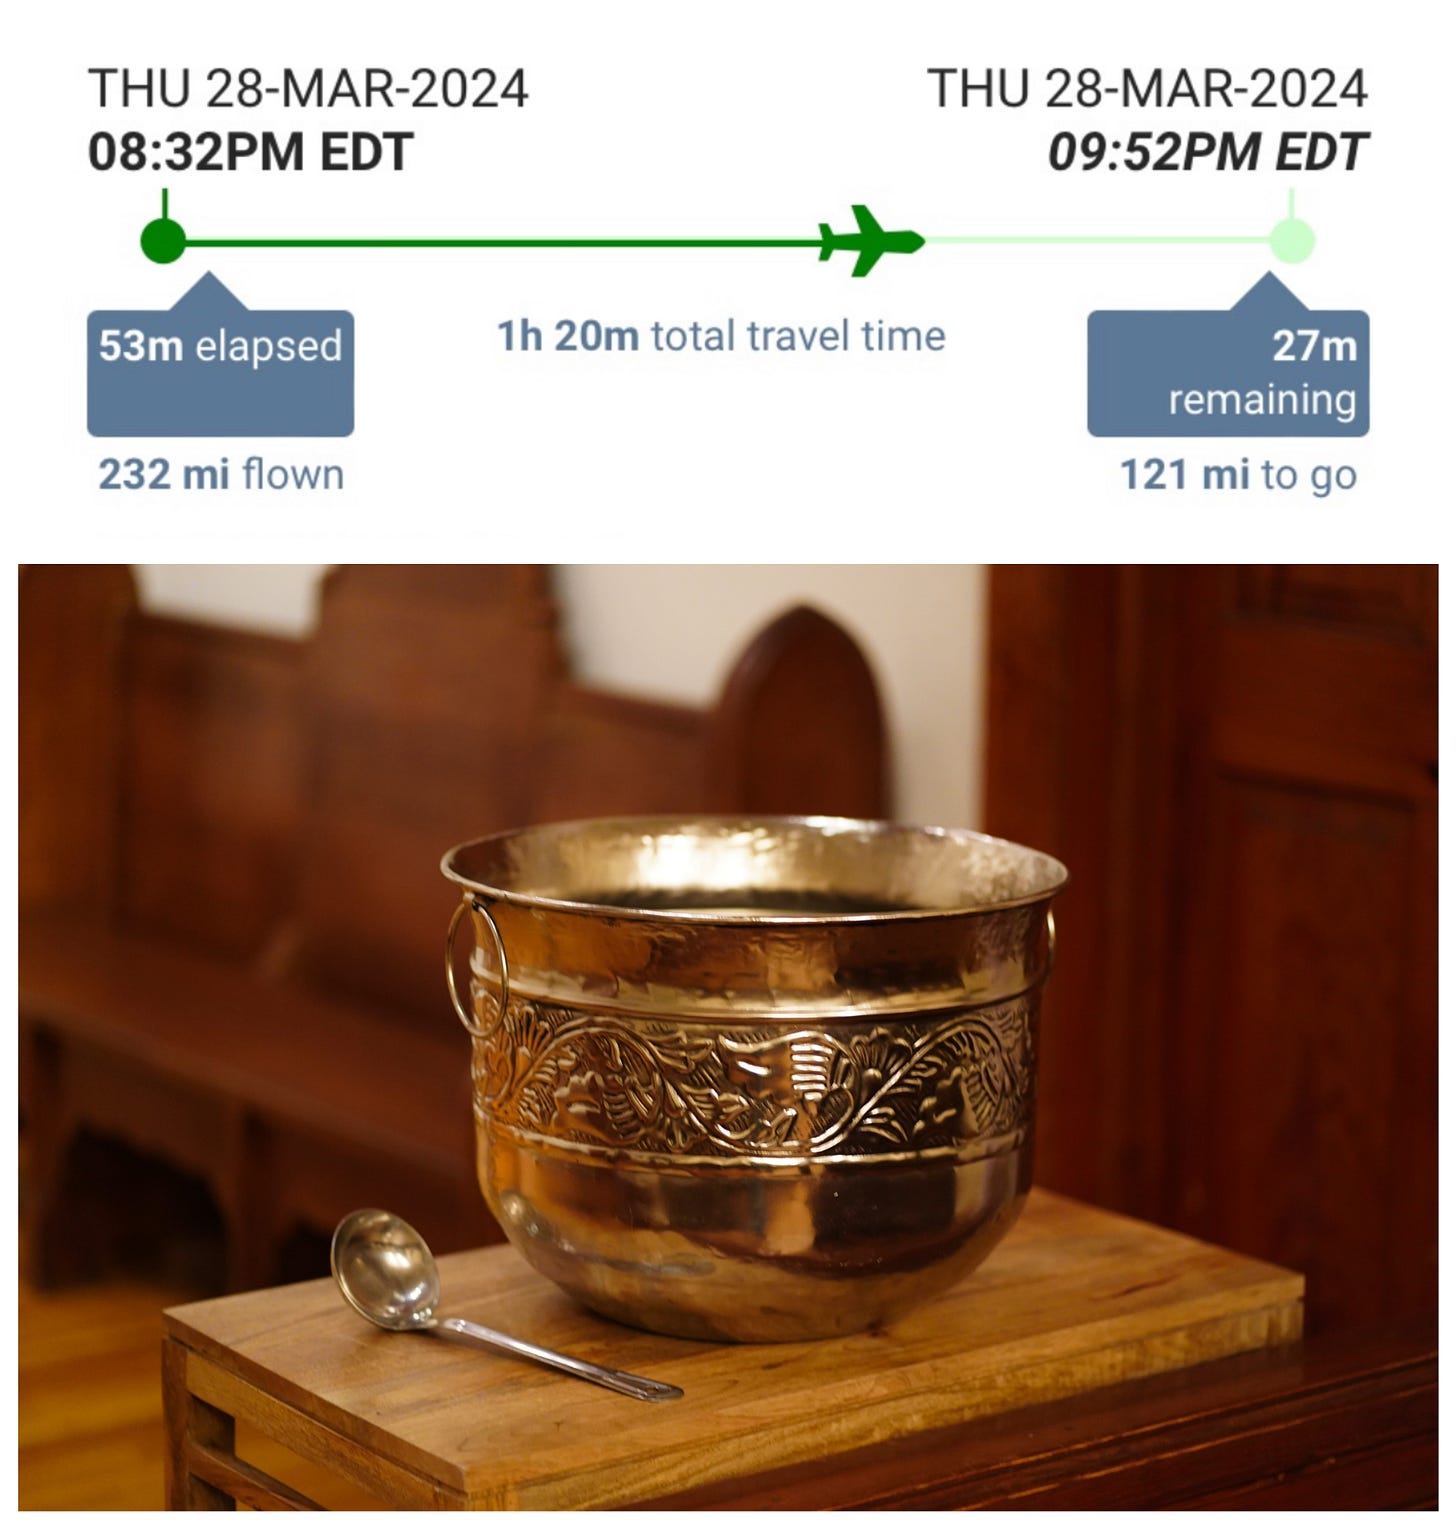Click the 232 mi flown label
Viewport: 1456px width, 1523px height.
click(221, 475)
